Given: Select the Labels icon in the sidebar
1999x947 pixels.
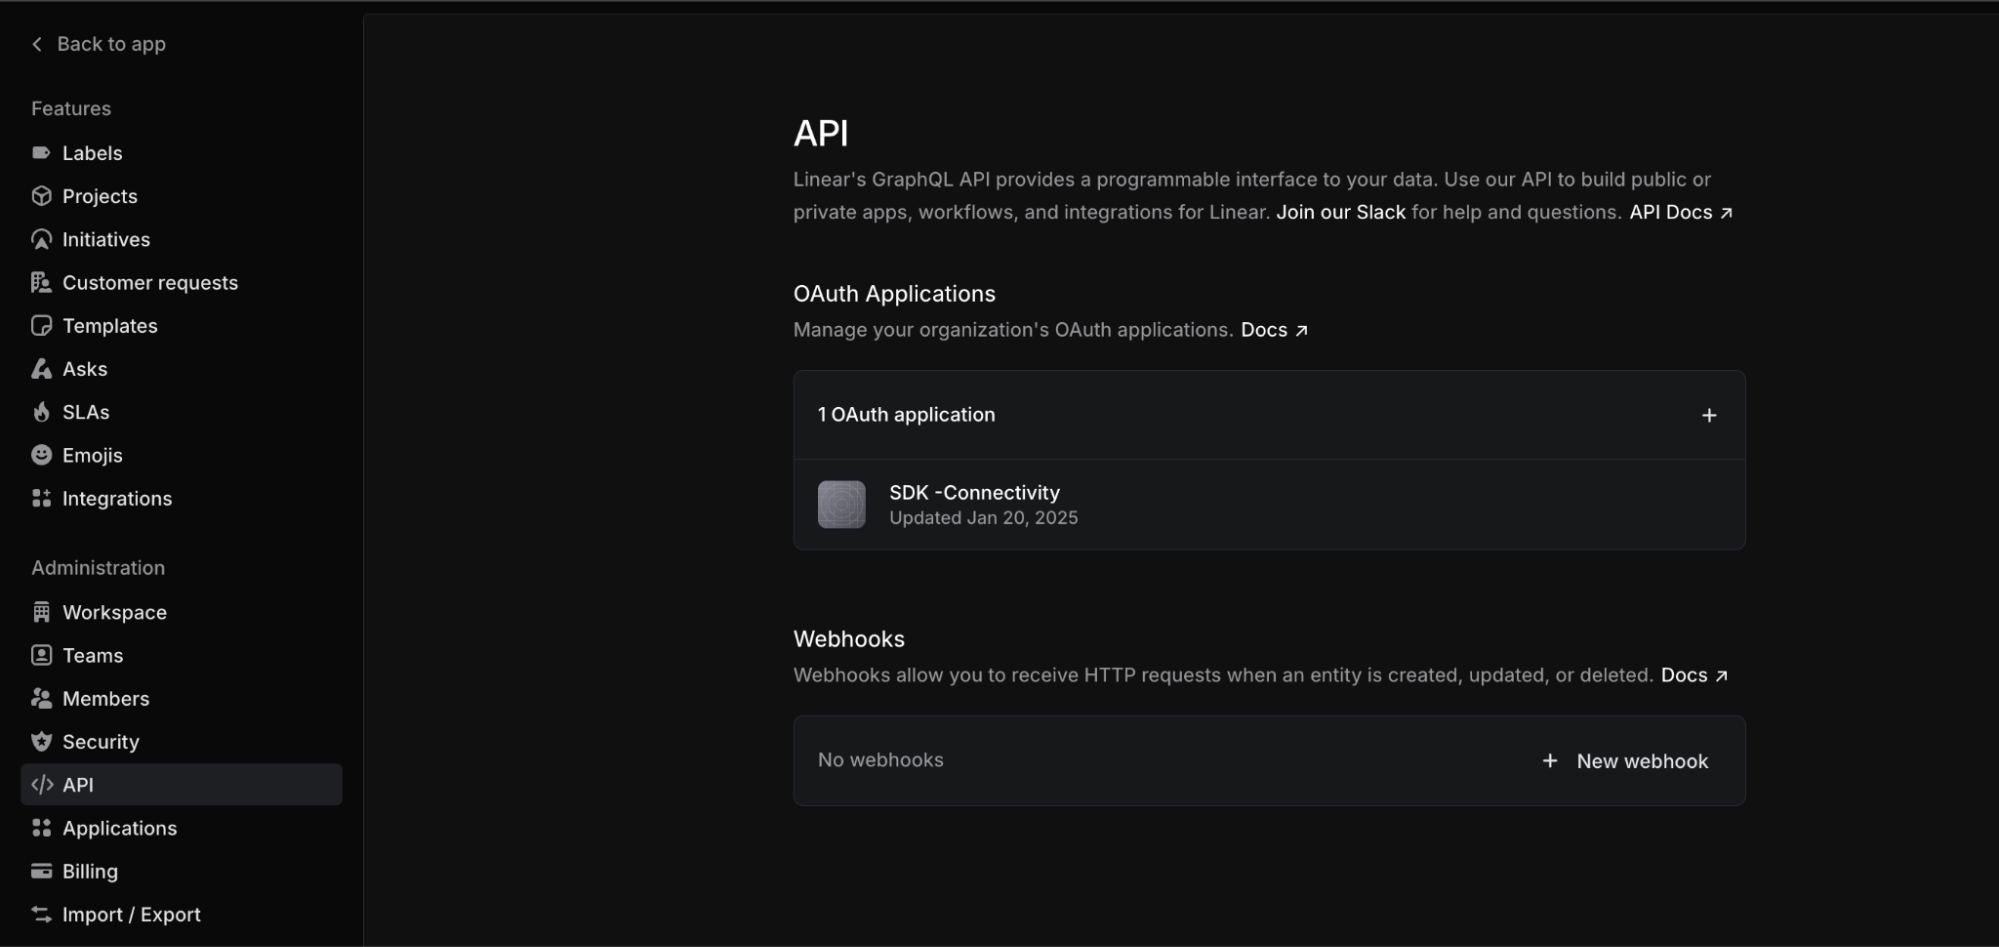Looking at the screenshot, I should [x=41, y=152].
